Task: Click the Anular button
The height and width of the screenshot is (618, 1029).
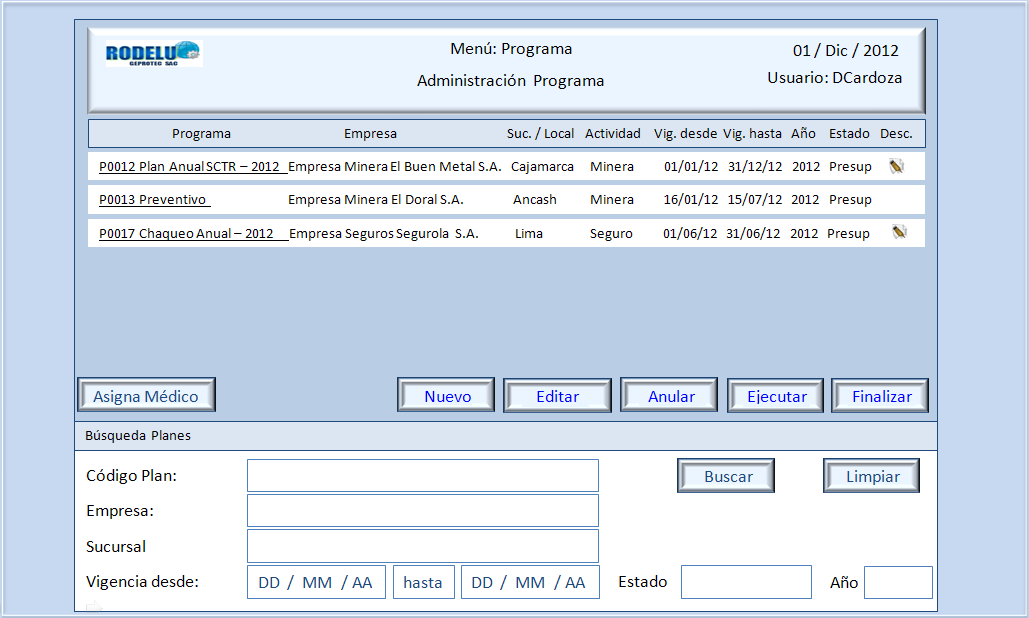Action: (x=669, y=395)
